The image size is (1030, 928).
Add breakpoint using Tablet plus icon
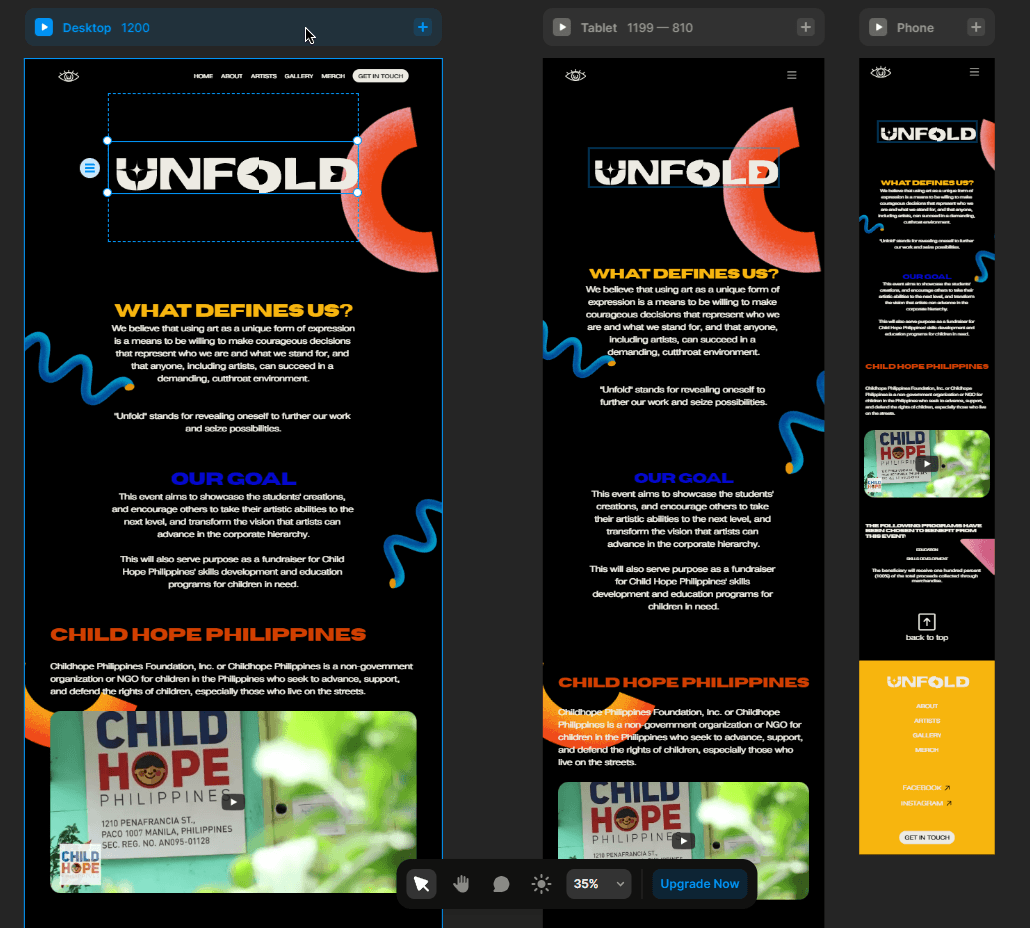[805, 28]
